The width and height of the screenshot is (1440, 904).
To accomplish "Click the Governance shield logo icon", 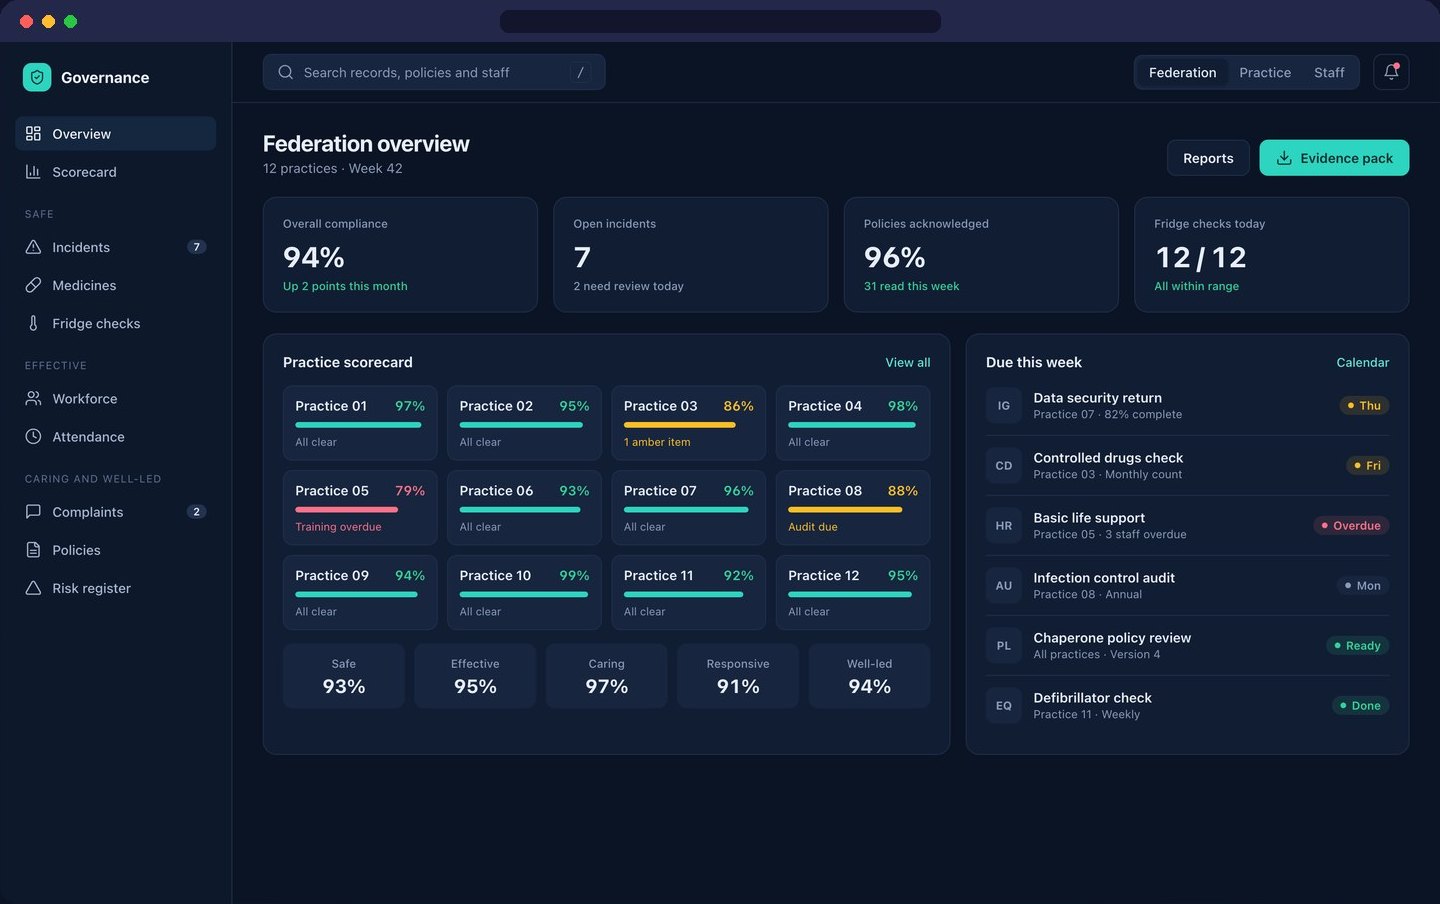I will coord(37,77).
